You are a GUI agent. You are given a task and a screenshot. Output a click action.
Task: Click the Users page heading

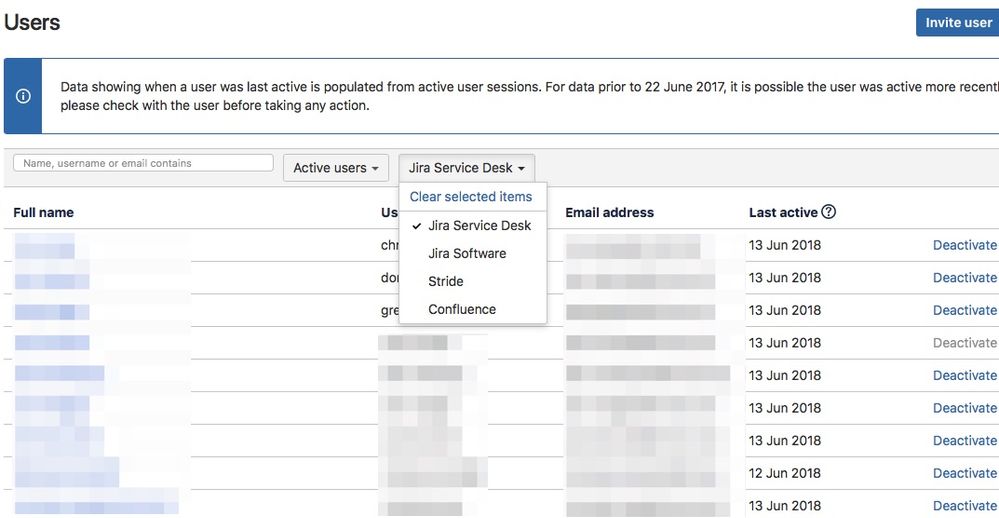click(x=32, y=22)
